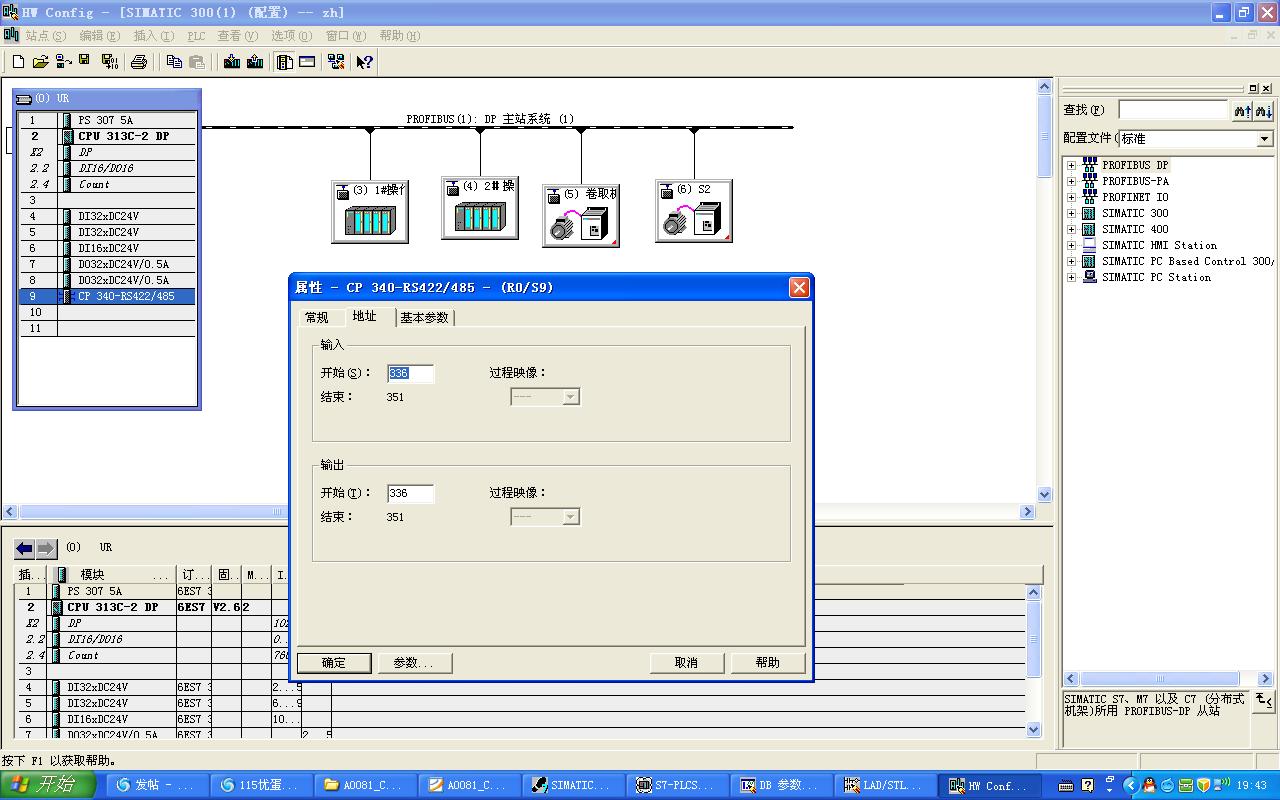
Task: Expand the PROFIBUS DP catalog node
Action: [1071, 165]
